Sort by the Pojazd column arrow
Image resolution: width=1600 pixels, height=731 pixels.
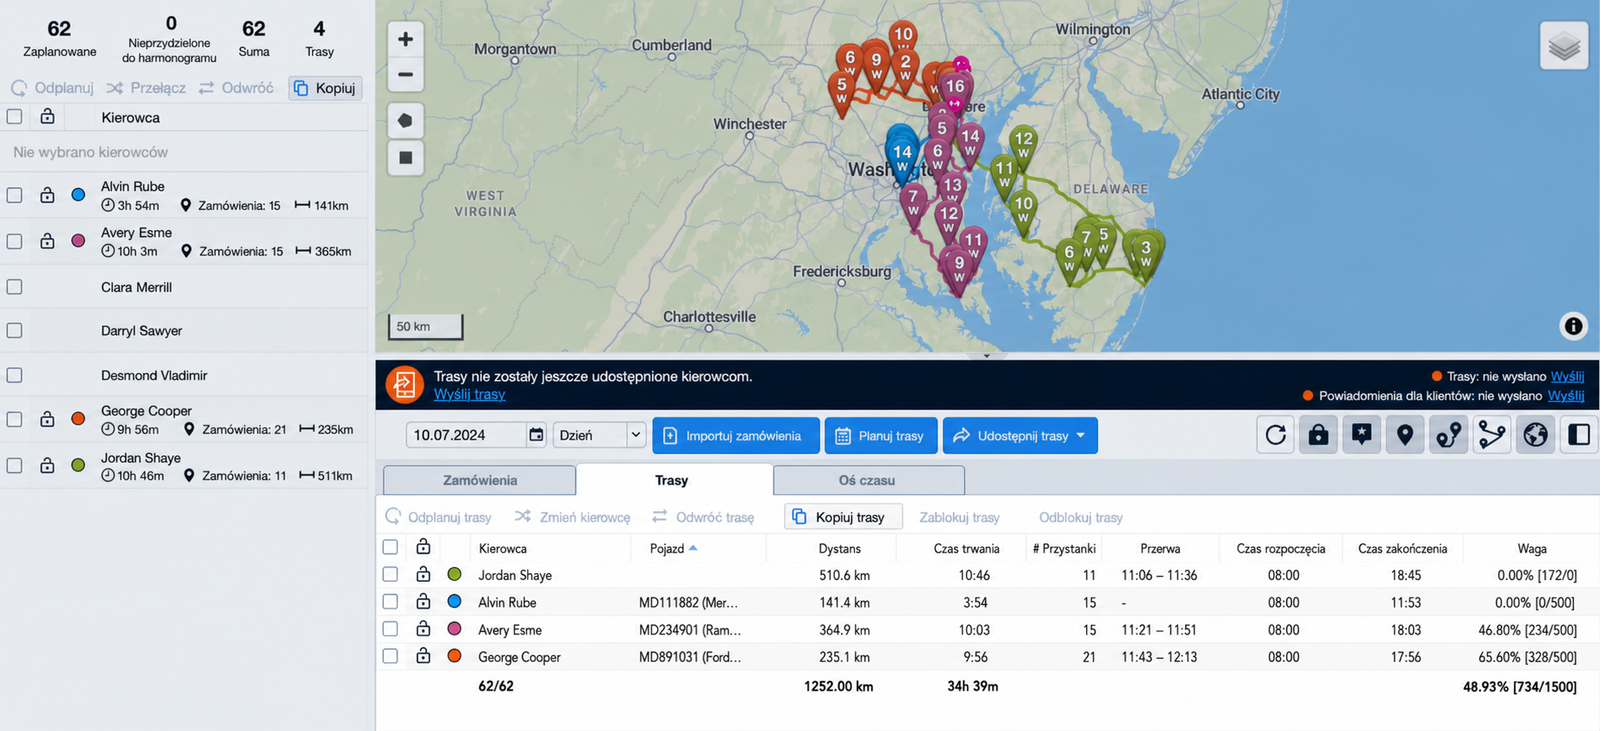click(x=693, y=548)
